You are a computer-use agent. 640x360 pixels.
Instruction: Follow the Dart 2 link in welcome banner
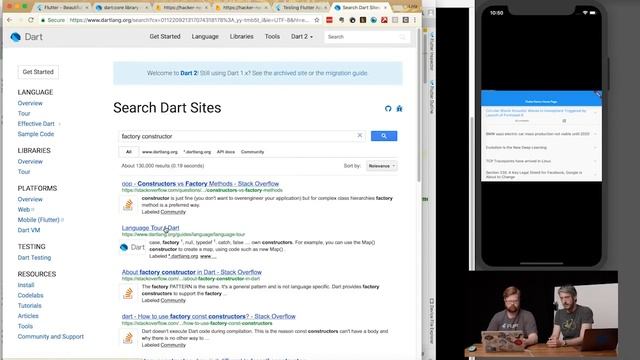[189, 73]
